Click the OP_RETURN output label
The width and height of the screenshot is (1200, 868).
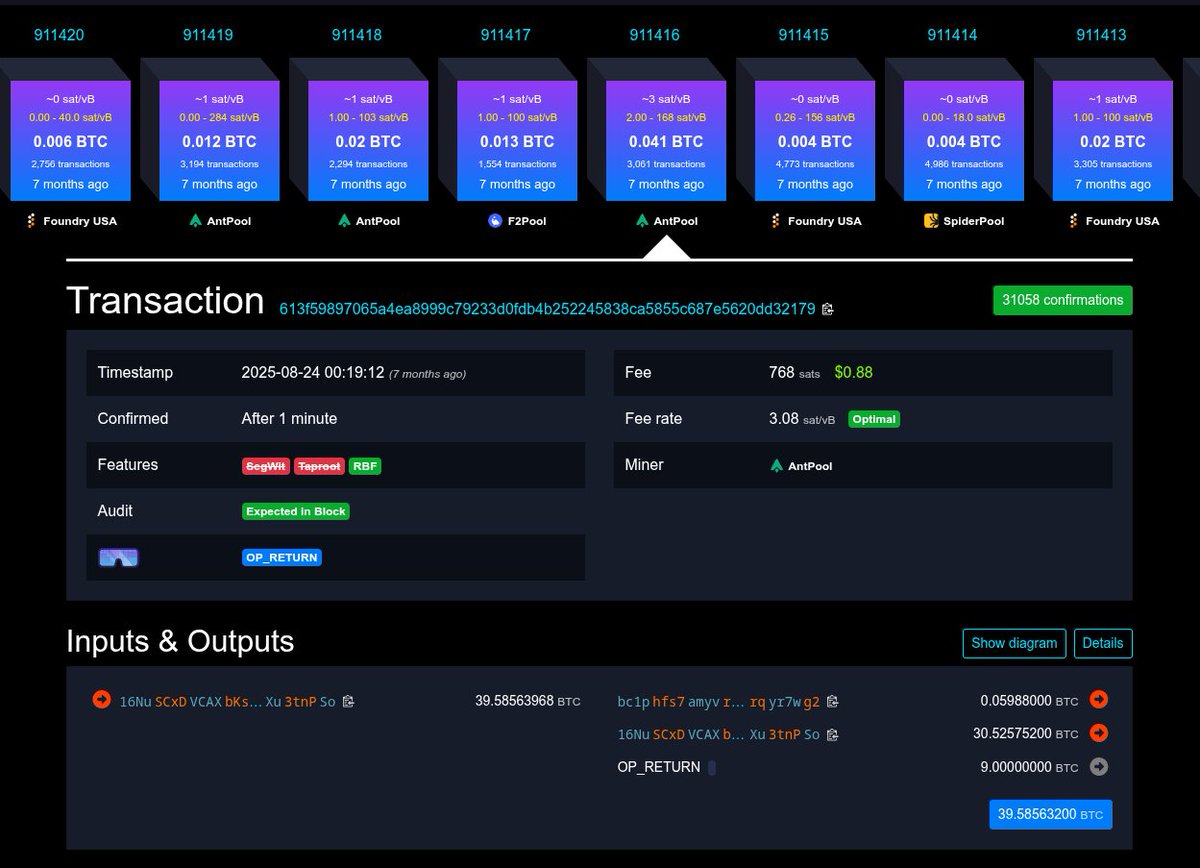[x=659, y=768]
